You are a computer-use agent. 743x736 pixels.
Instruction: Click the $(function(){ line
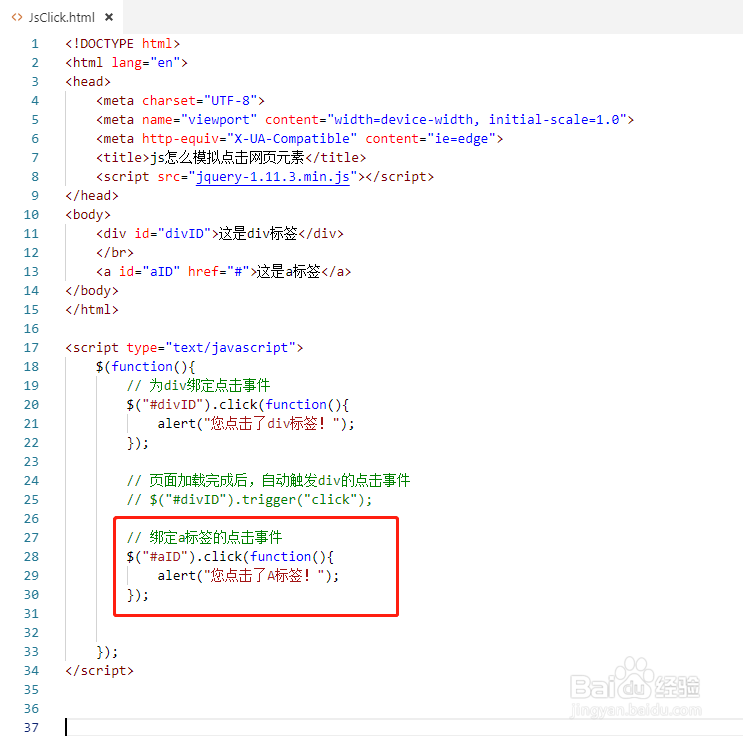click(145, 367)
